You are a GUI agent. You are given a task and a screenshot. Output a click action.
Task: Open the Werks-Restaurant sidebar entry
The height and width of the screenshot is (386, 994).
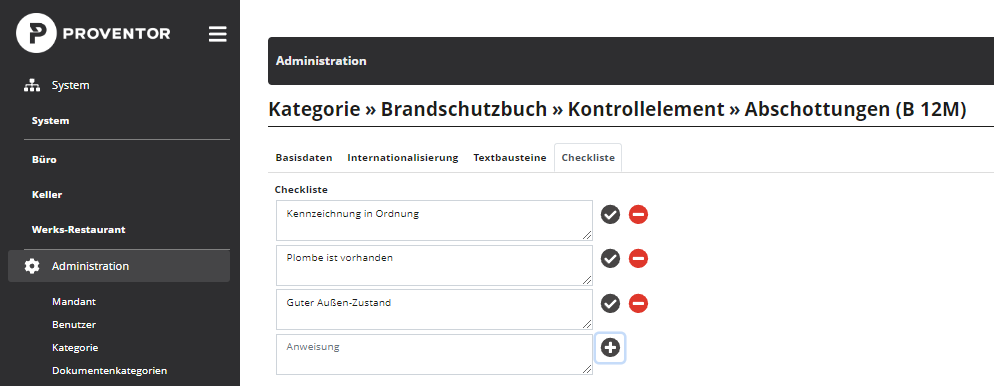tap(79, 229)
